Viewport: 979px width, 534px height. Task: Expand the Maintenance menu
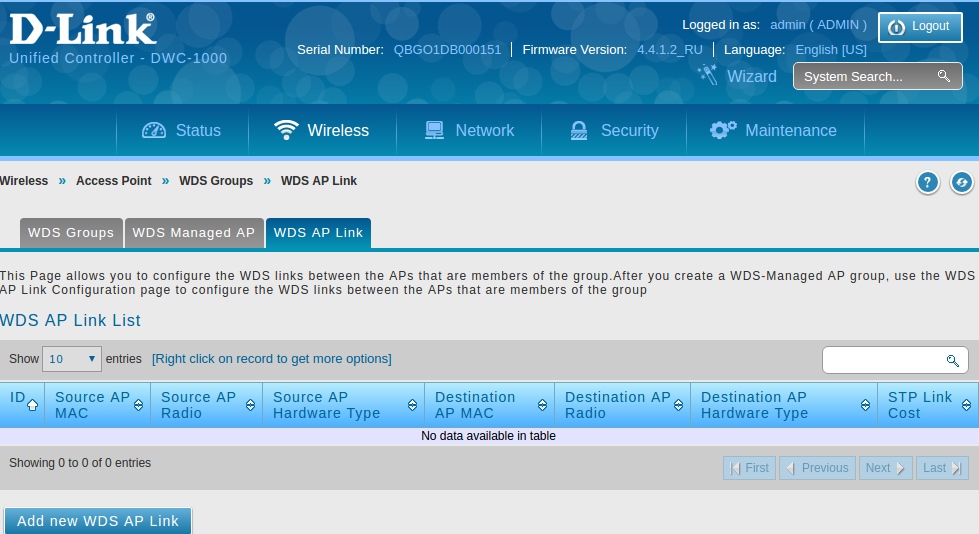tap(773, 130)
